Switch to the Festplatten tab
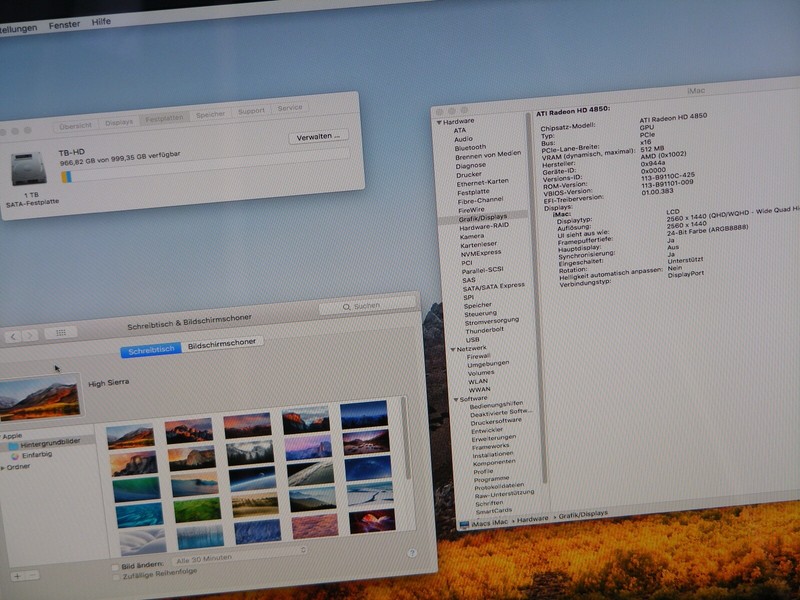 point(164,118)
